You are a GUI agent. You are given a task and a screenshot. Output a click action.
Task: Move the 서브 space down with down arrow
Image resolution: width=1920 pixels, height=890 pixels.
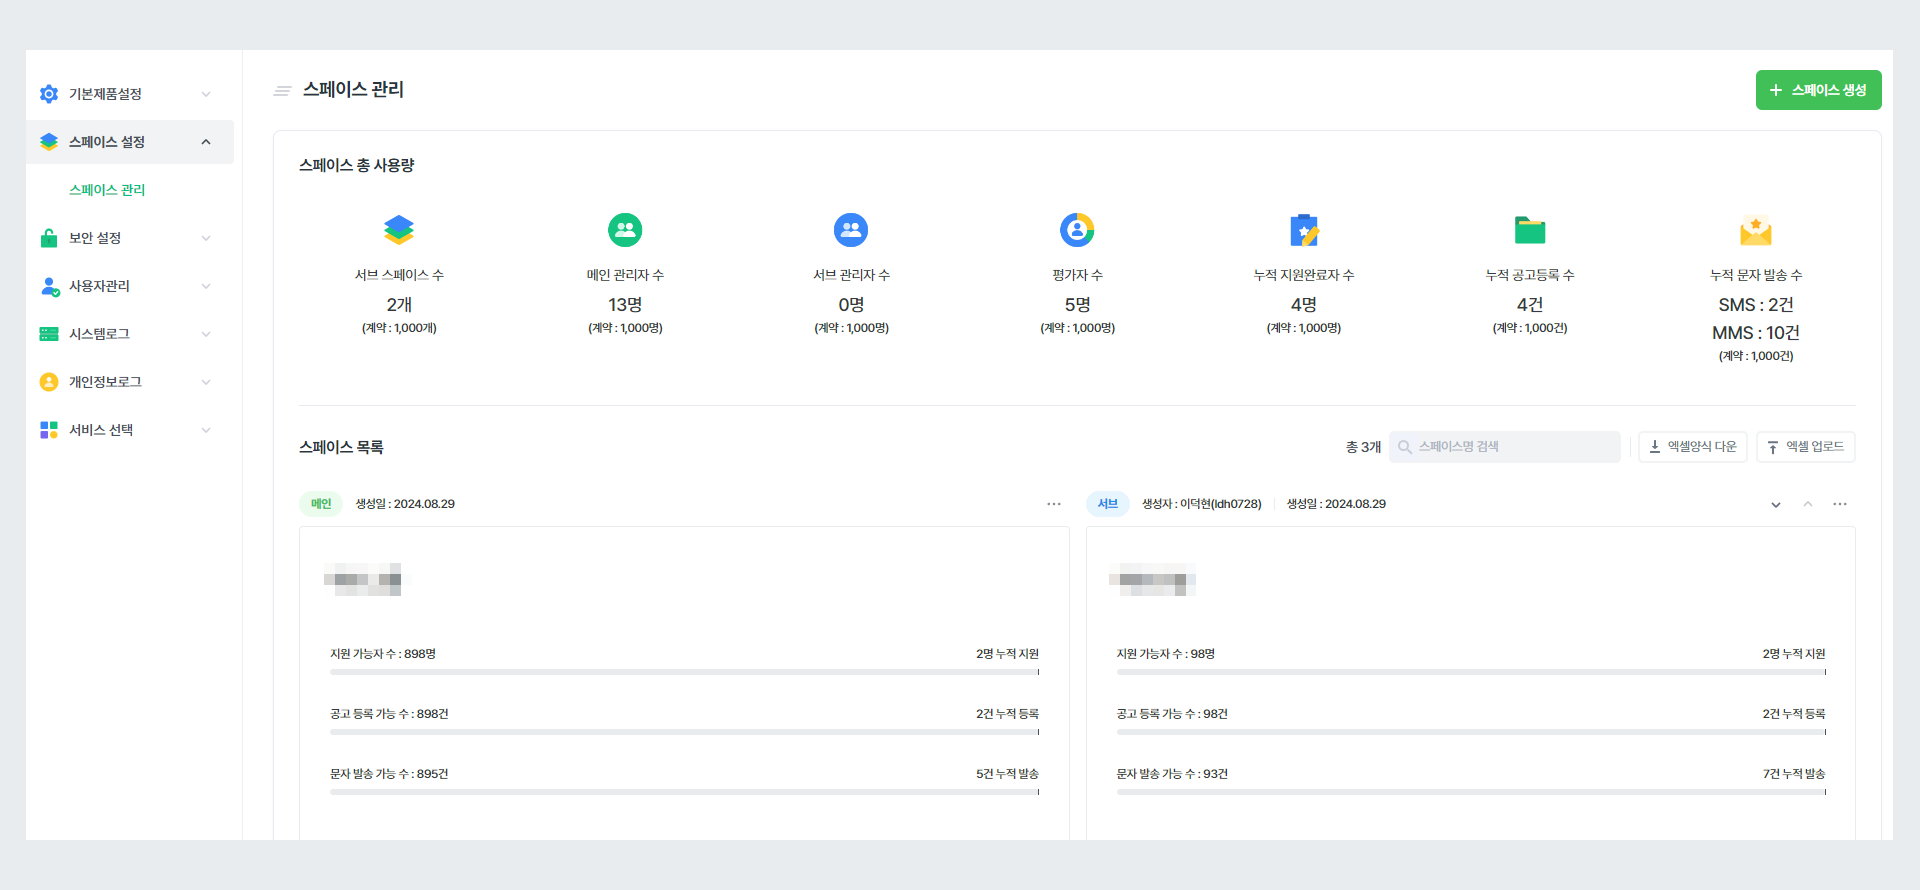click(x=1776, y=504)
